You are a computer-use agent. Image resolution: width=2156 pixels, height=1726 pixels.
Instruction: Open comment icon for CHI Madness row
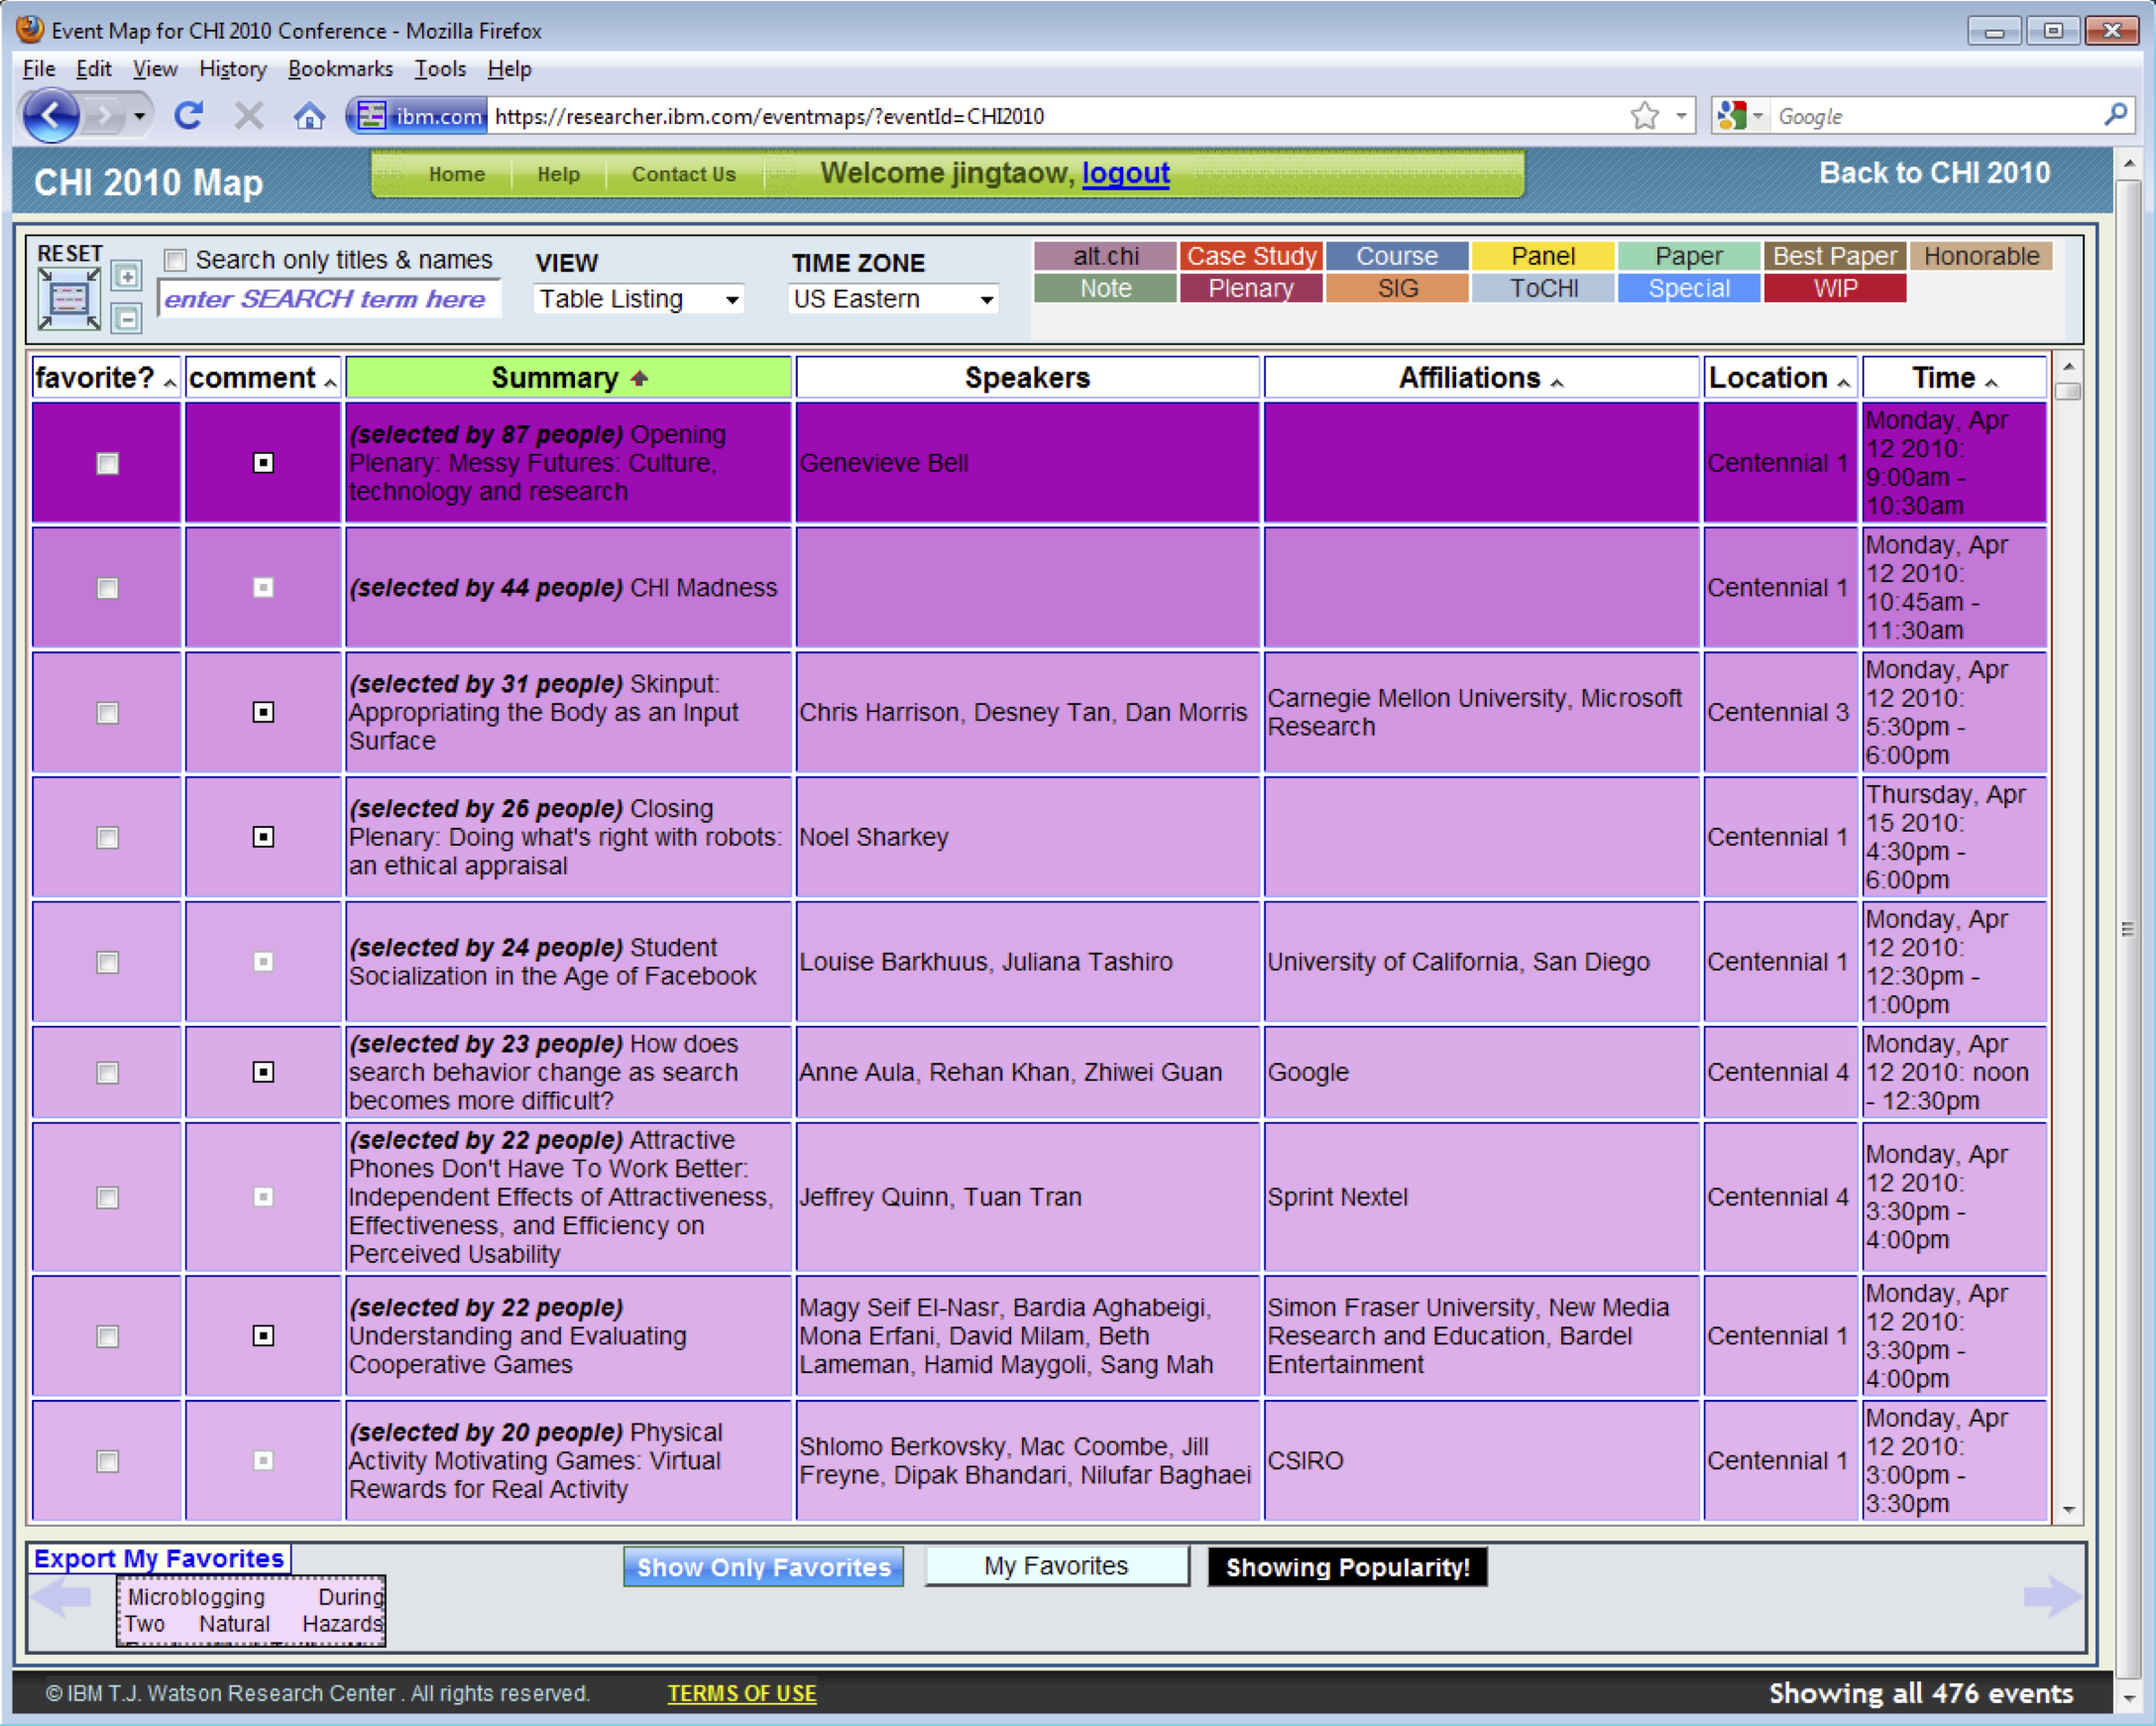[263, 588]
